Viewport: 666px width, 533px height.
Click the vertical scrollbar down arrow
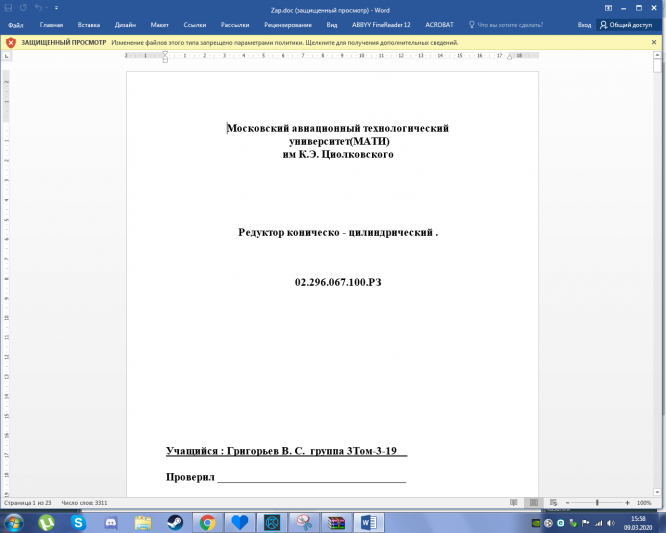coord(657,492)
